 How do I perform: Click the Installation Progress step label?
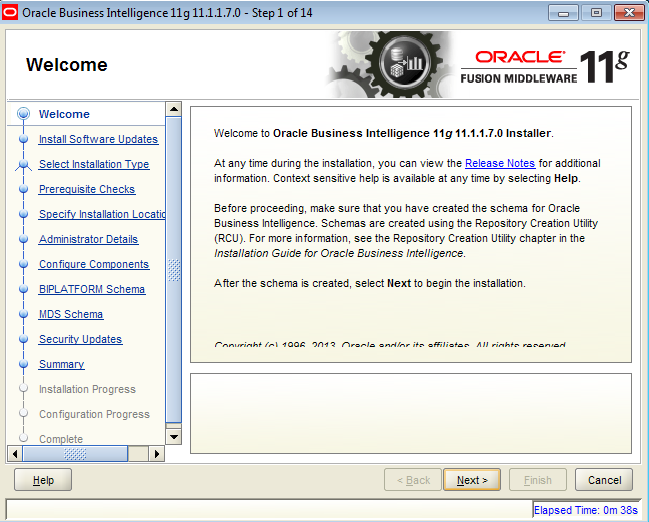point(87,389)
